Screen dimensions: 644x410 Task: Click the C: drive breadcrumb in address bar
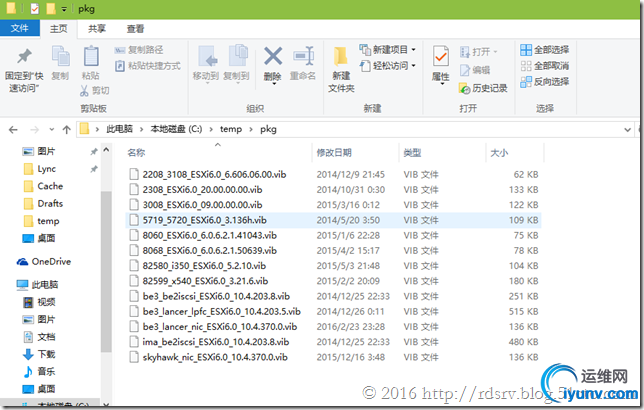point(176,129)
